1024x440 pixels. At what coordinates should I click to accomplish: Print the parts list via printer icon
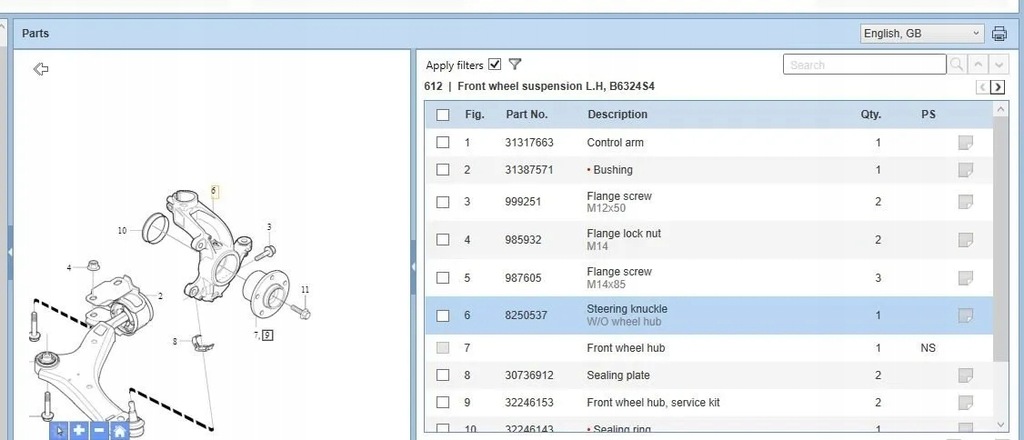click(999, 33)
